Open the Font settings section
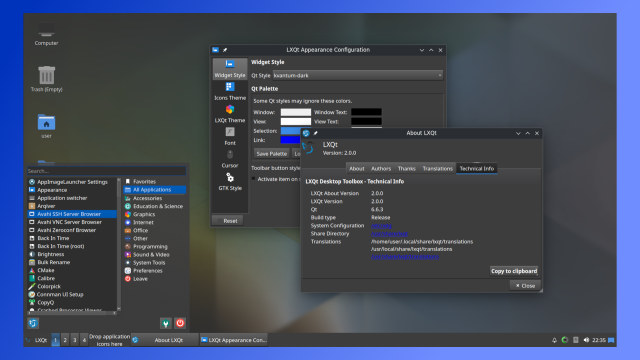 pyautogui.click(x=230, y=136)
